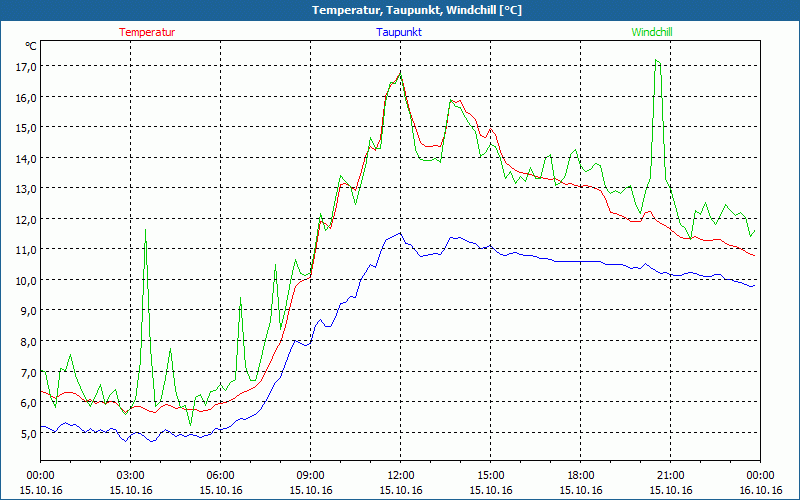This screenshot has width=800, height=500.
Task: Click the green Windchill spike near 03:30
Action: coord(145,230)
